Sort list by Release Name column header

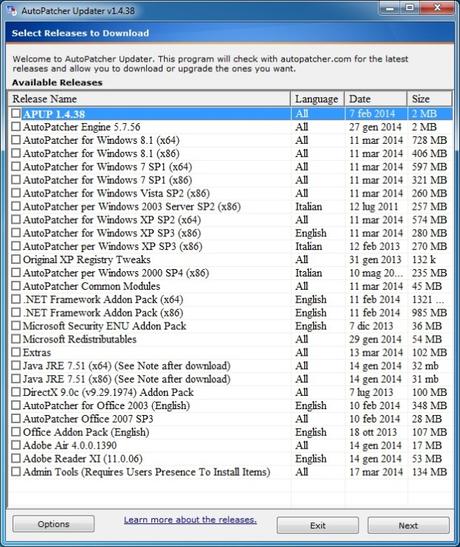click(149, 99)
